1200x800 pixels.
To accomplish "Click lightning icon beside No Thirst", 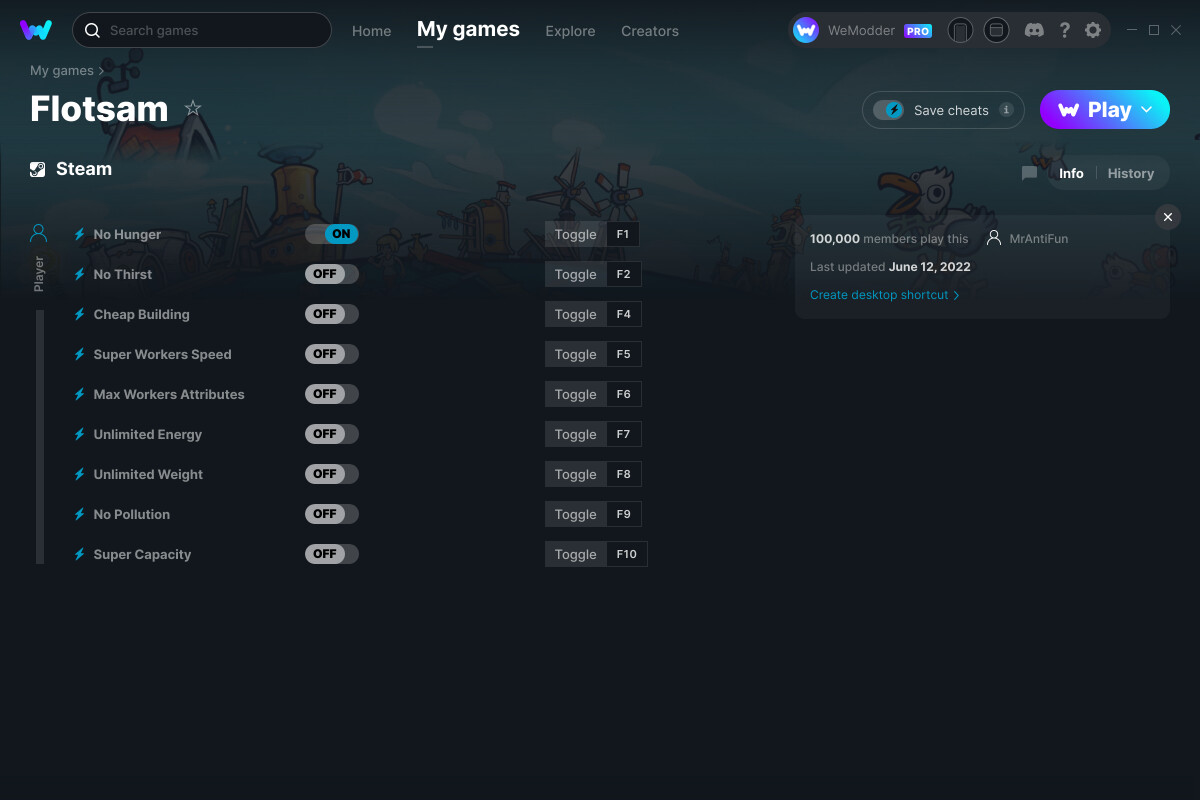I will [80, 274].
